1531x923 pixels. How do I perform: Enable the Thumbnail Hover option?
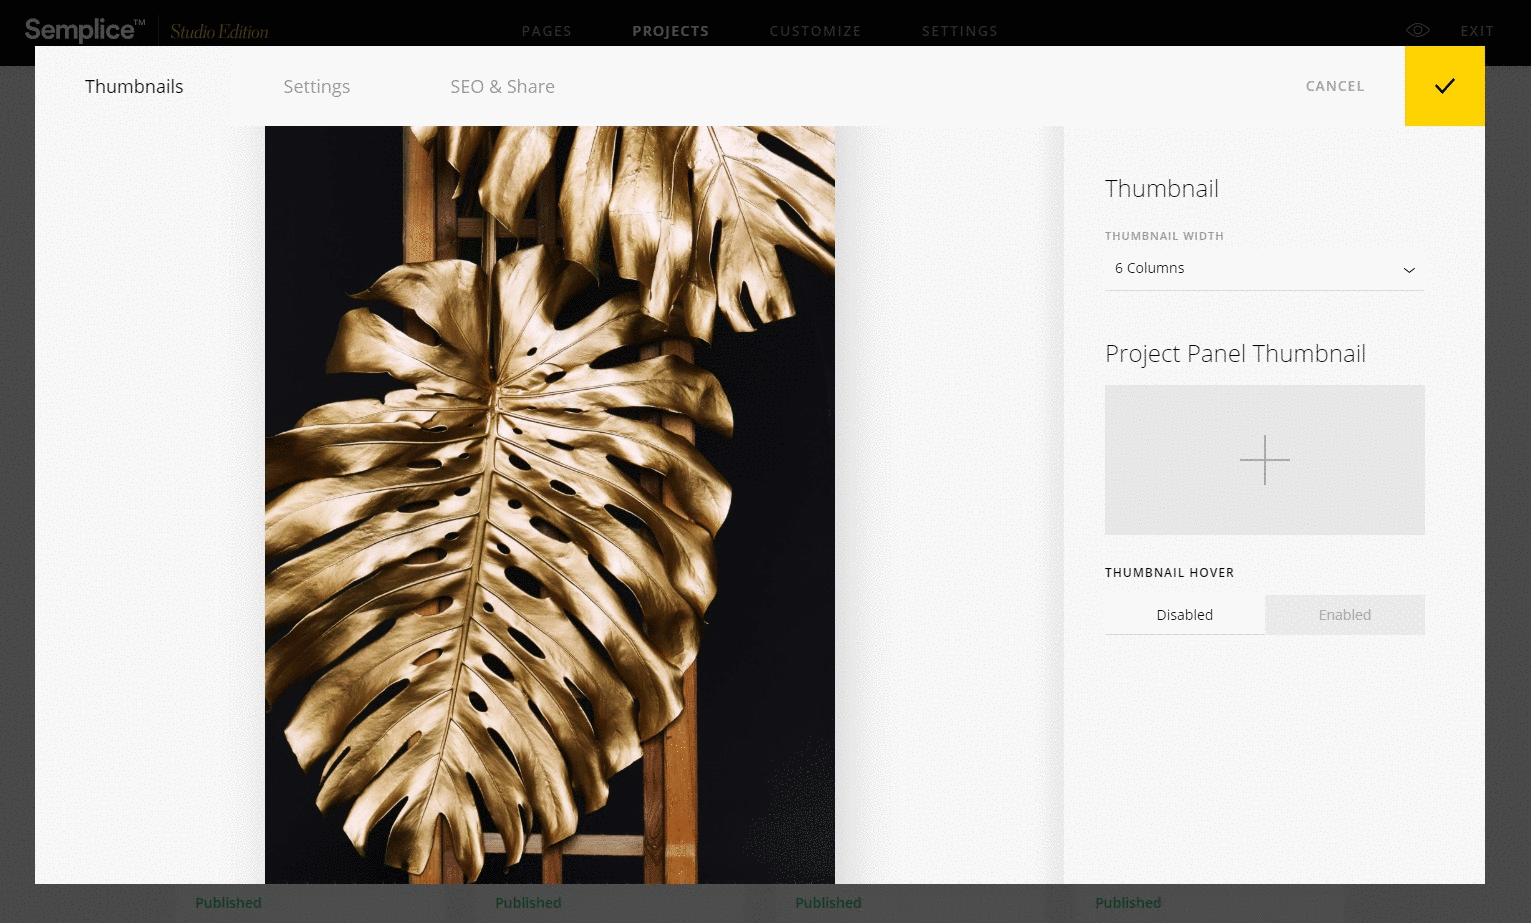(1344, 614)
